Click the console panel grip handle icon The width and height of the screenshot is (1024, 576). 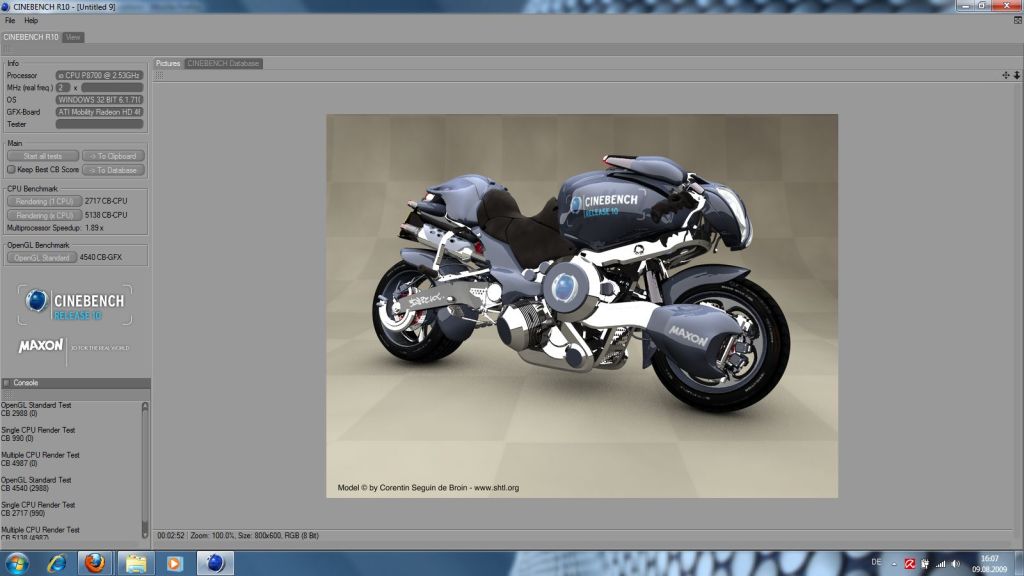(7, 394)
